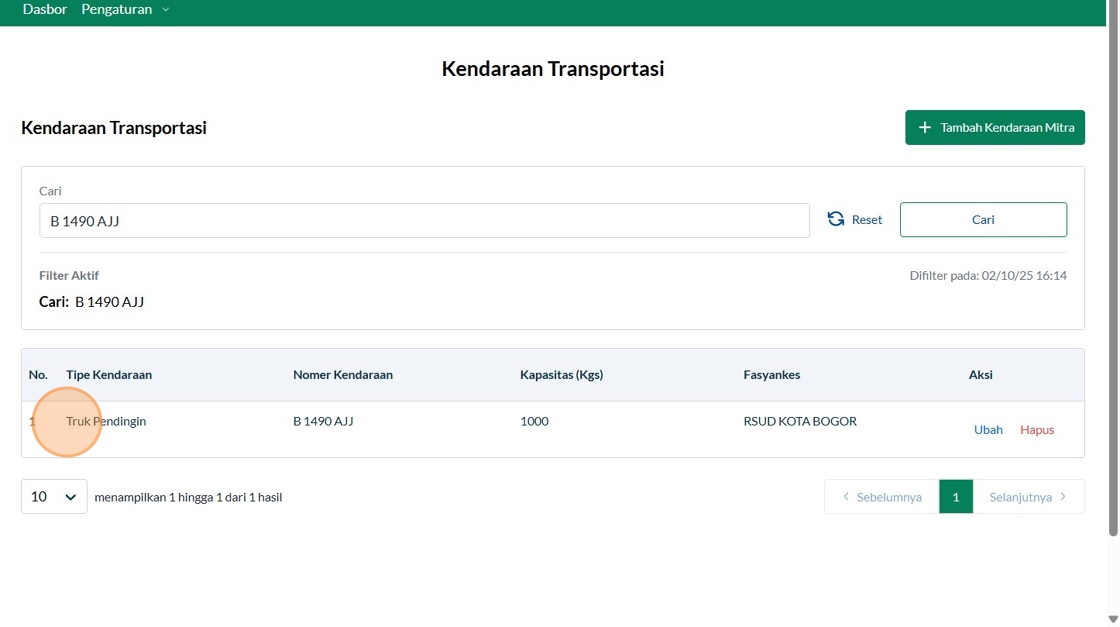
Task: Click the menampilkan 1 hingga 1 text
Action: pyautogui.click(x=189, y=497)
